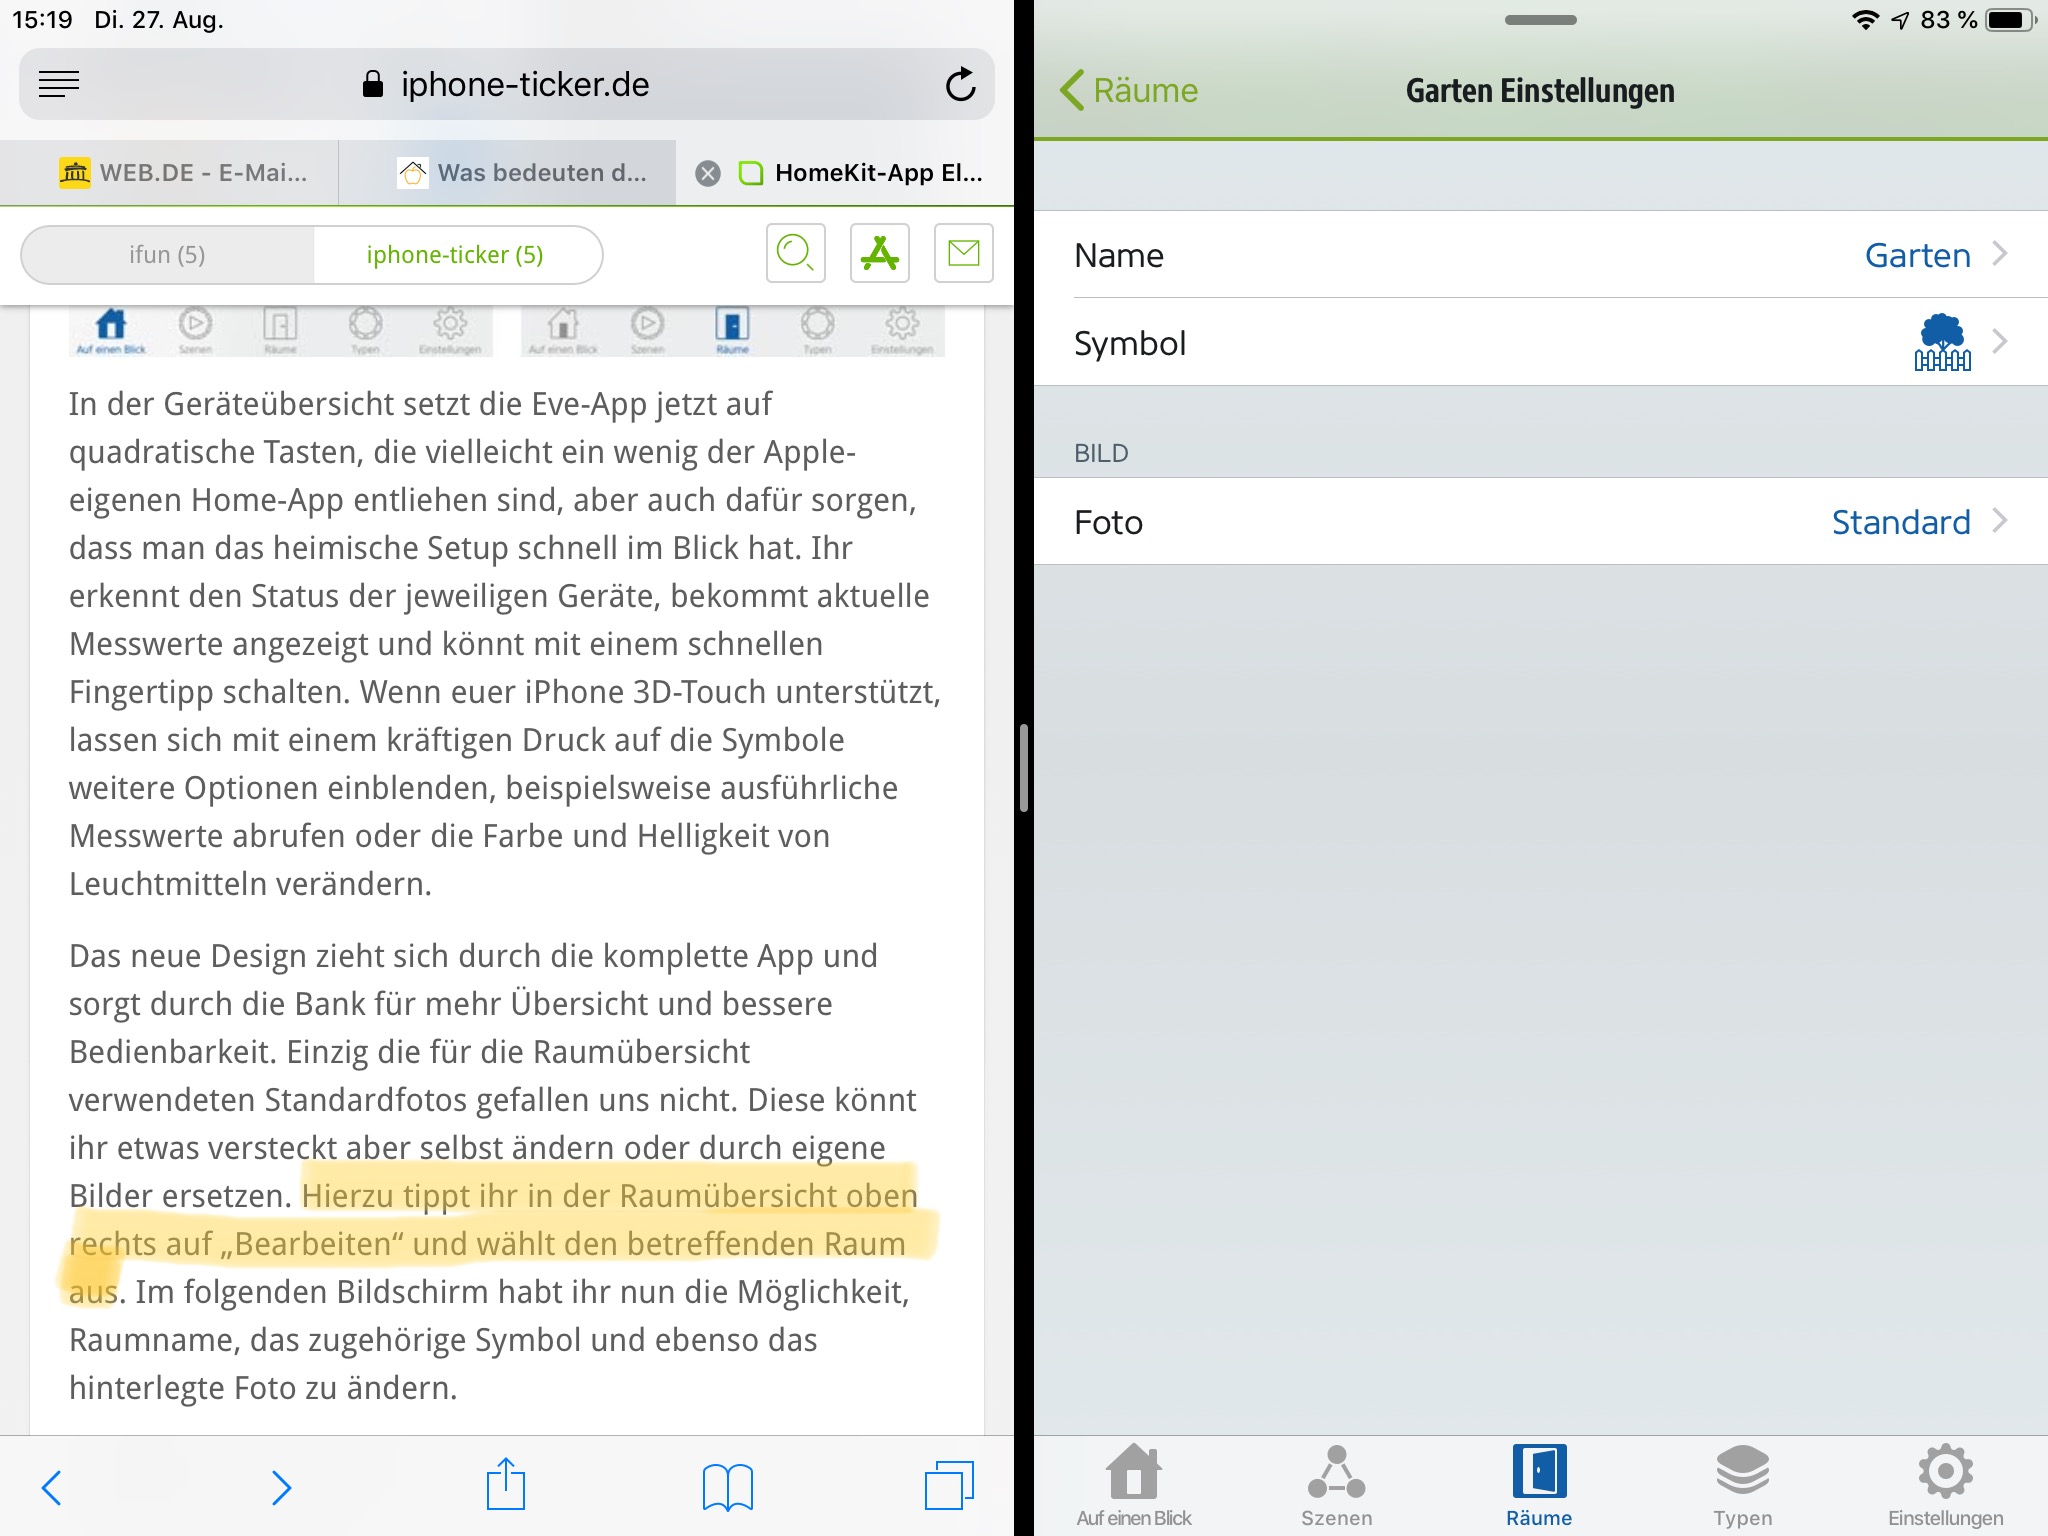Expand the Name row chevron
The image size is (2048, 1536).
[1999, 254]
